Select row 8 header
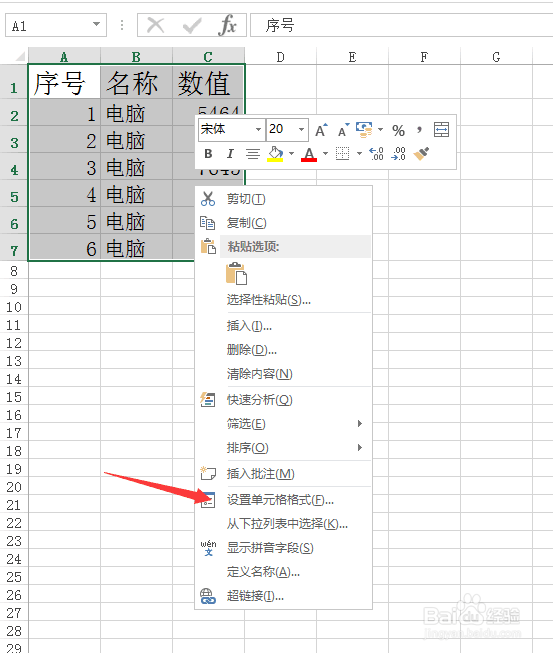The height and width of the screenshot is (653, 553). (14, 271)
